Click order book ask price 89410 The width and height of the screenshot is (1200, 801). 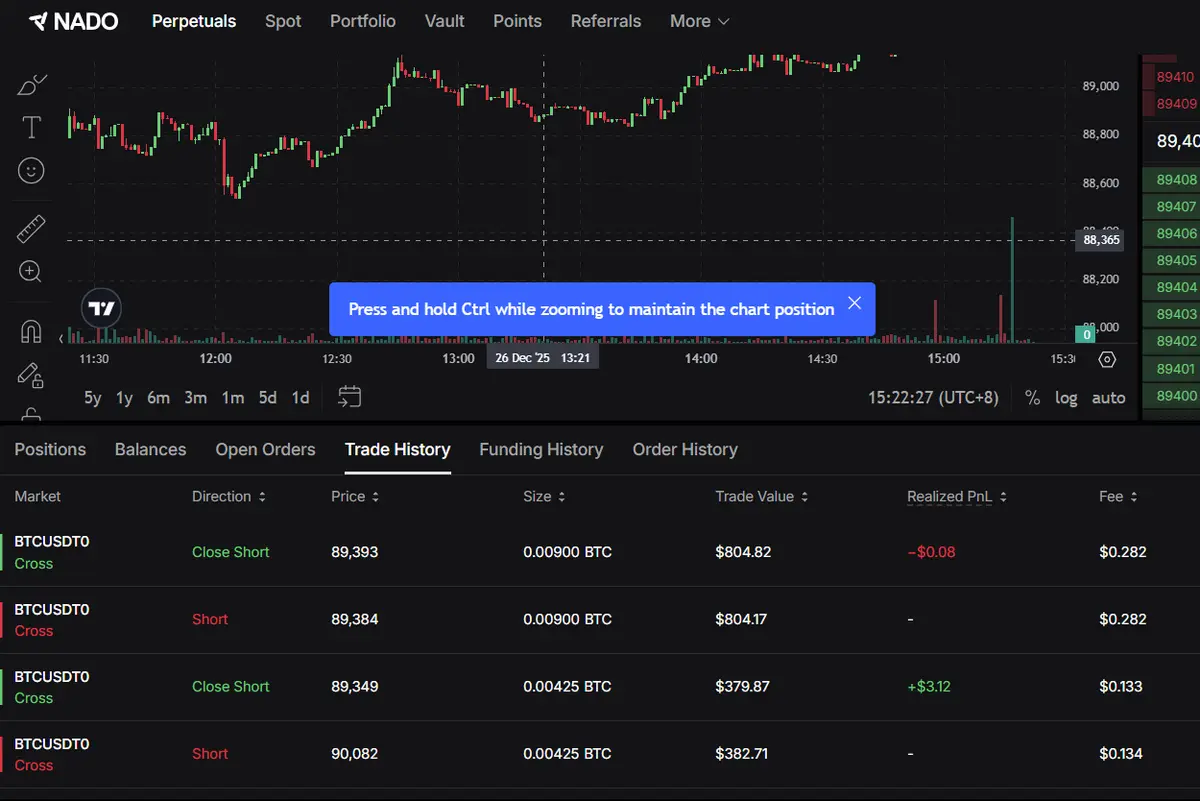tap(1176, 76)
